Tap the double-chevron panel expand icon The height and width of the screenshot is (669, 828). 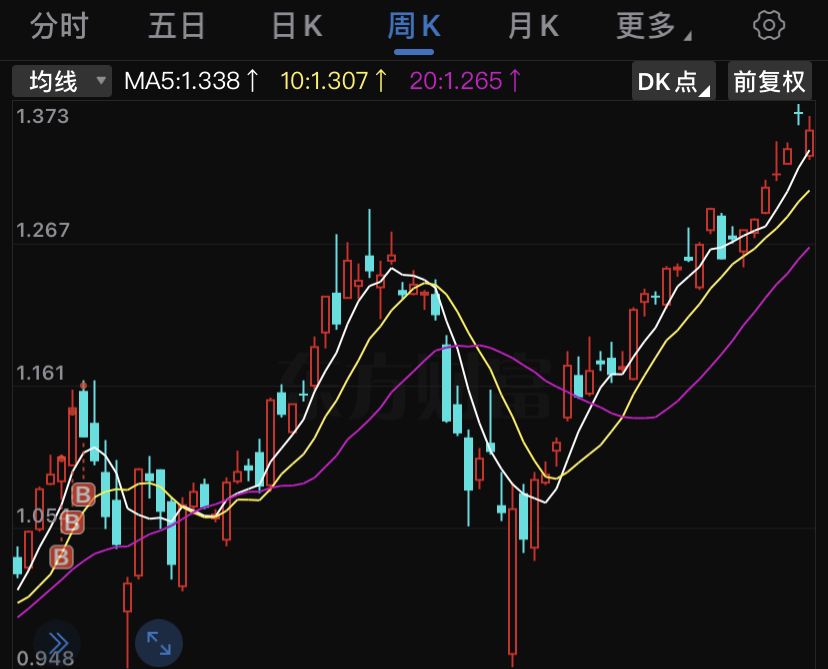point(57,643)
